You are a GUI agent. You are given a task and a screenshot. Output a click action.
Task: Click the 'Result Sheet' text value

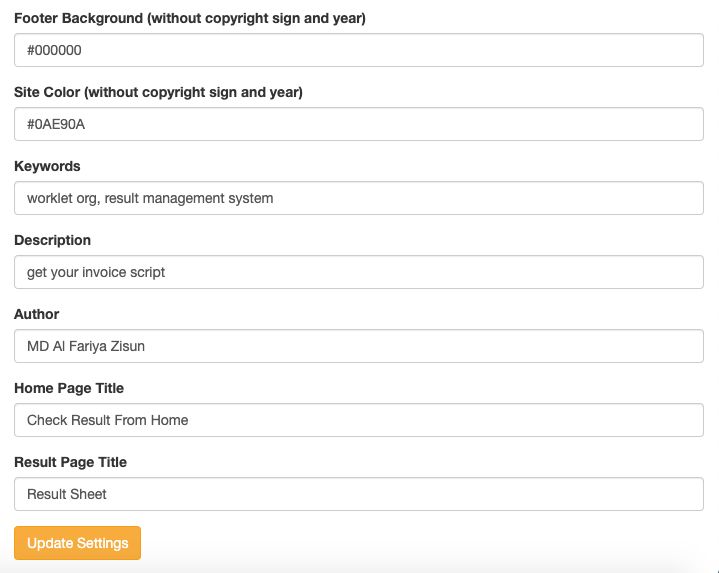[x=67, y=494]
